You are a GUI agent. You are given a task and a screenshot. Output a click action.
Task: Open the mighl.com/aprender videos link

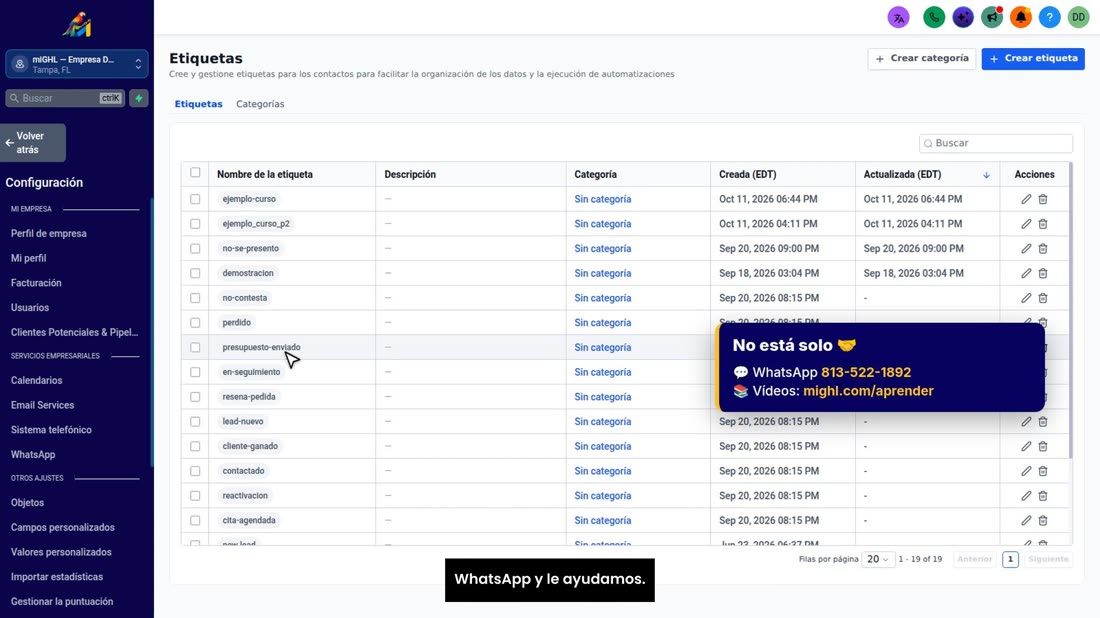point(868,391)
